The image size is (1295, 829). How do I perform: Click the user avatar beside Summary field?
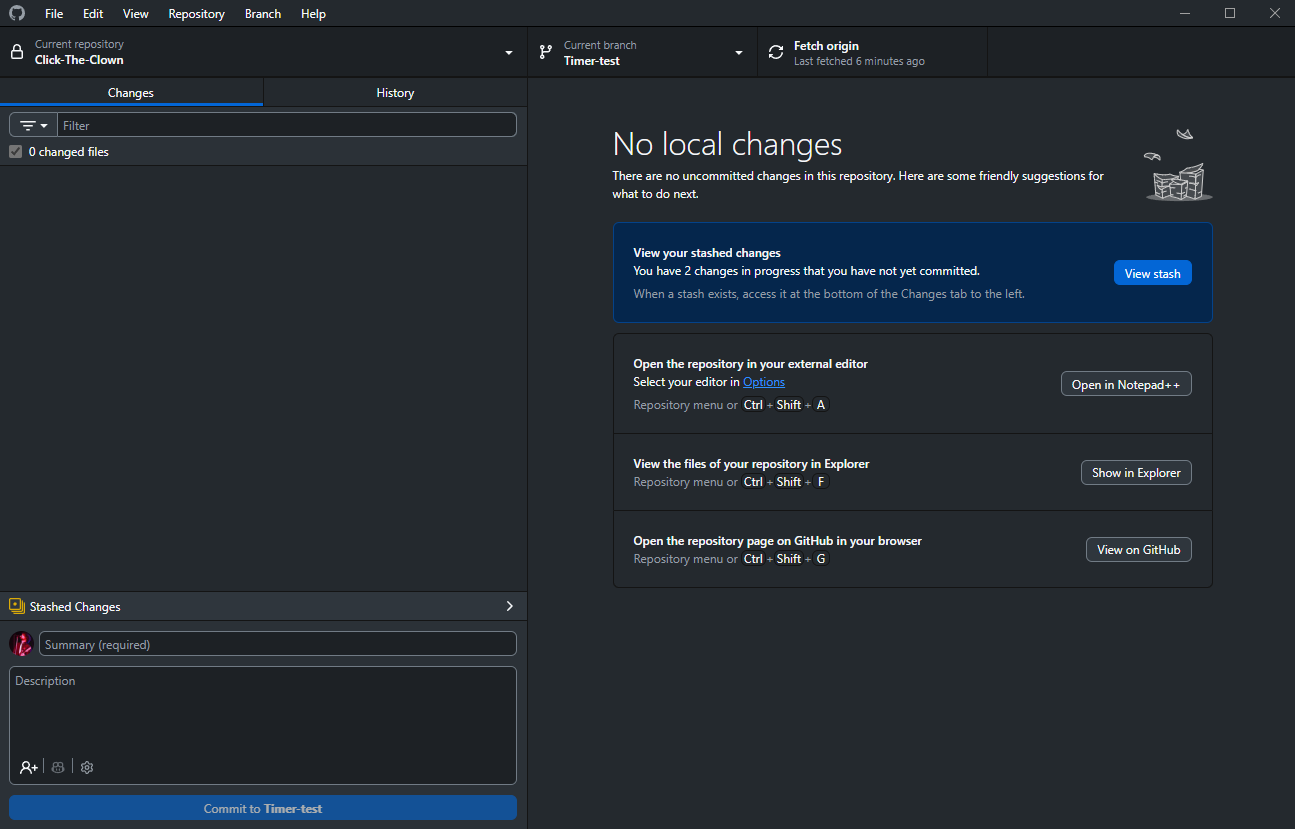21,644
